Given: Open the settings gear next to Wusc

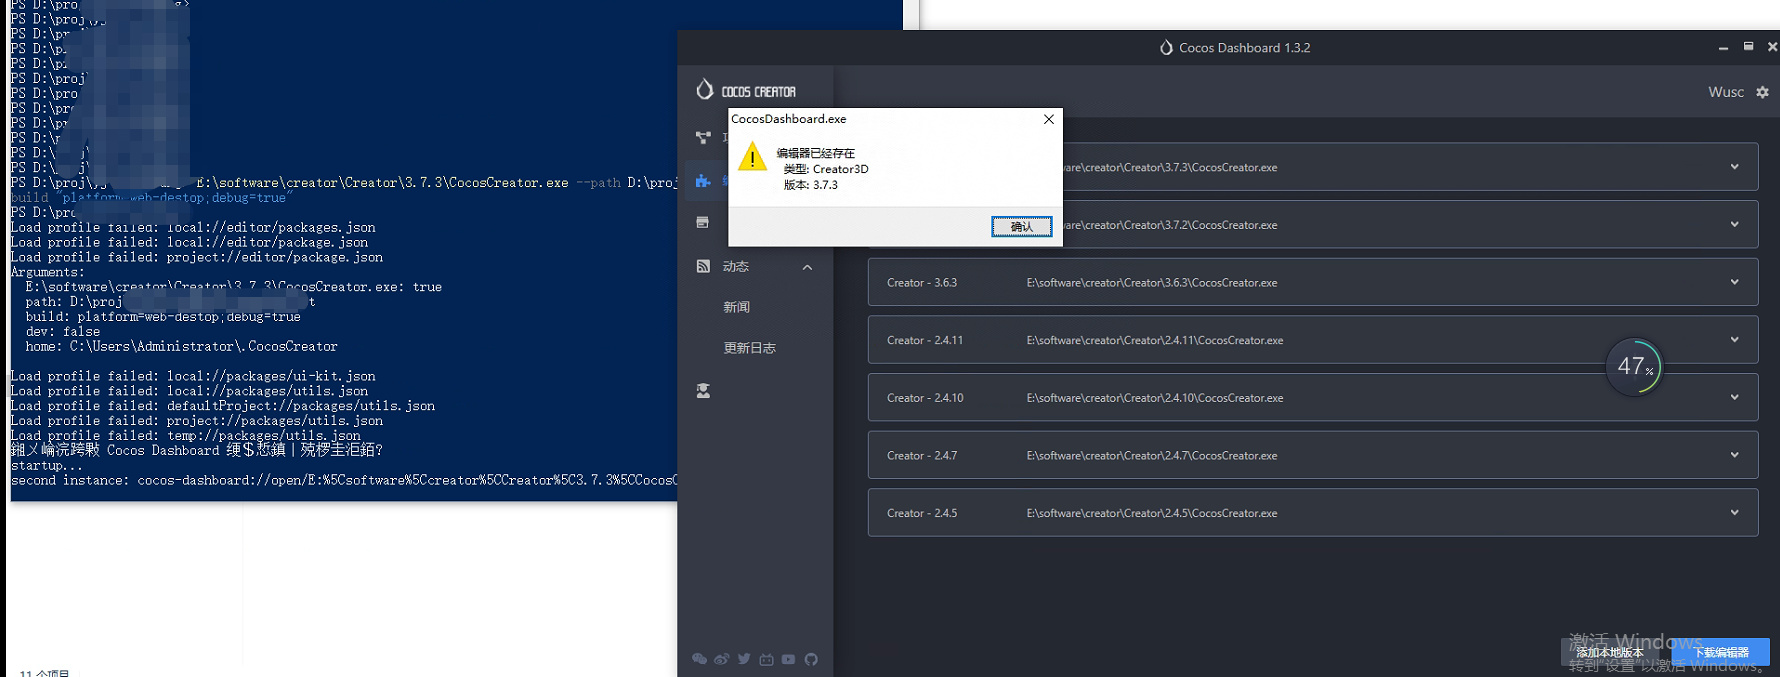Looking at the screenshot, I should [1762, 92].
